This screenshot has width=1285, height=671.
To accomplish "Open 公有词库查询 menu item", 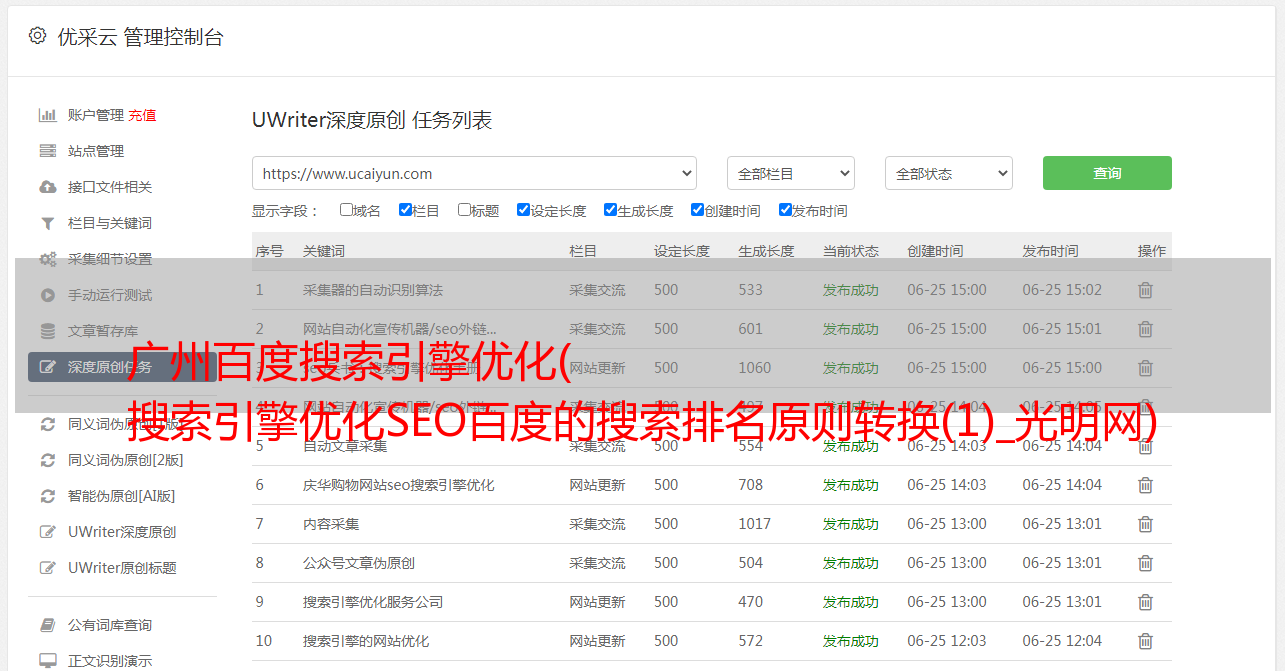I will pyautogui.click(x=110, y=625).
